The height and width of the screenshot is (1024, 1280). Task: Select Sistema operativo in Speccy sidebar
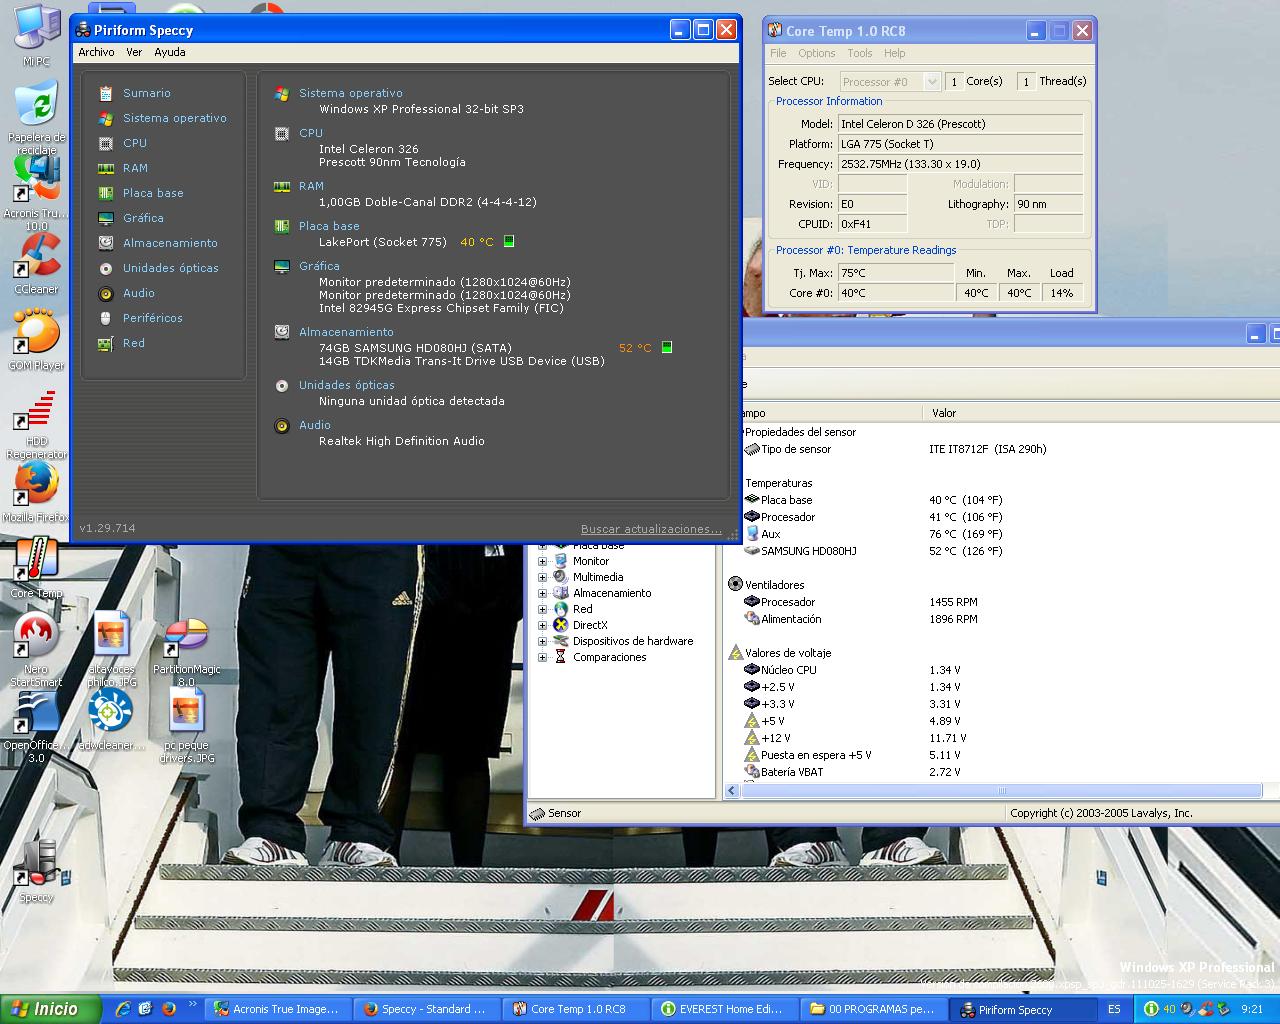coord(174,118)
